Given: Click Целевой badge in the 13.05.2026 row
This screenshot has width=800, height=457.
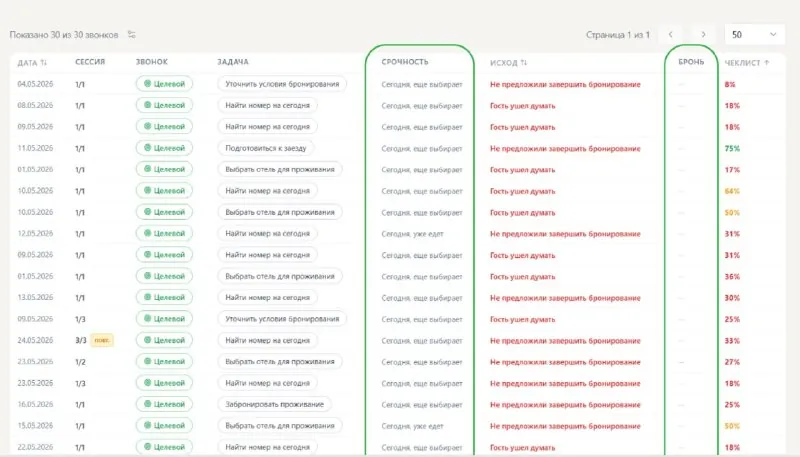Looking at the screenshot, I should coord(164,297).
